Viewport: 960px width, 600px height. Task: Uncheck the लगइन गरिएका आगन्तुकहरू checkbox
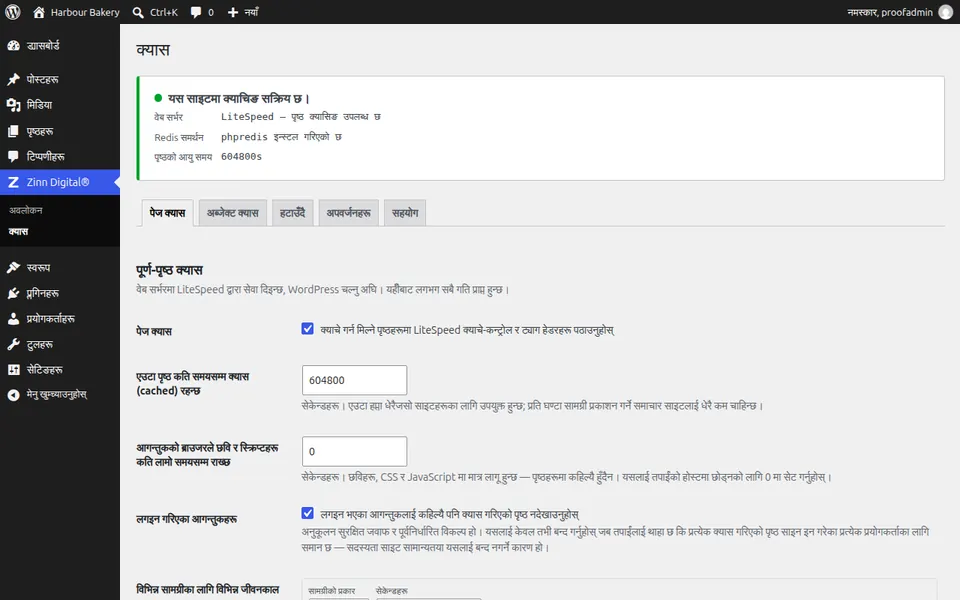(x=307, y=513)
